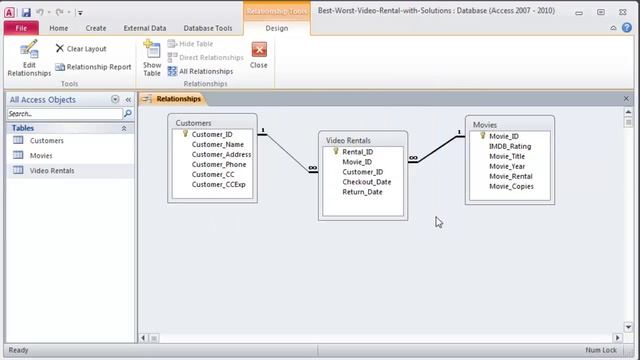Open the All Access Objects dropdown menu

pos(115,99)
